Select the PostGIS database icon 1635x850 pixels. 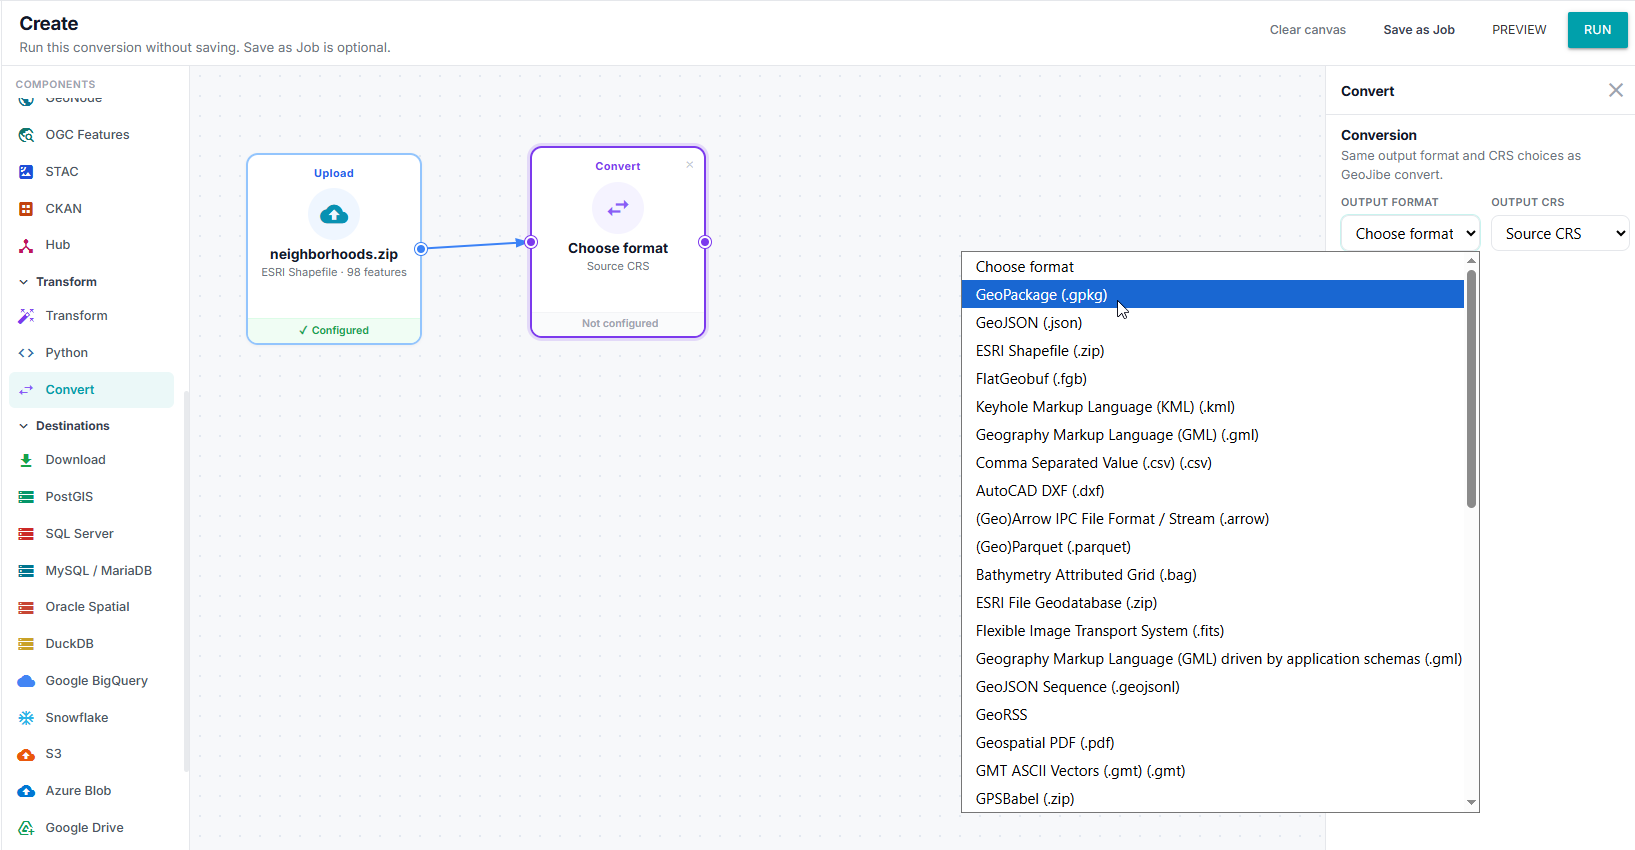point(26,497)
